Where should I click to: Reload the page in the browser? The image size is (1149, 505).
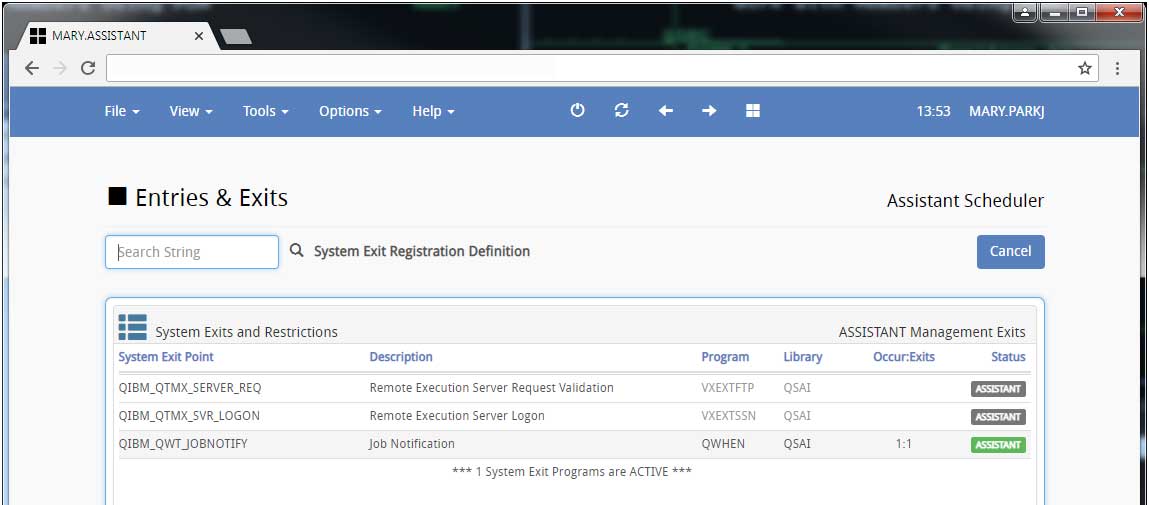coord(88,68)
